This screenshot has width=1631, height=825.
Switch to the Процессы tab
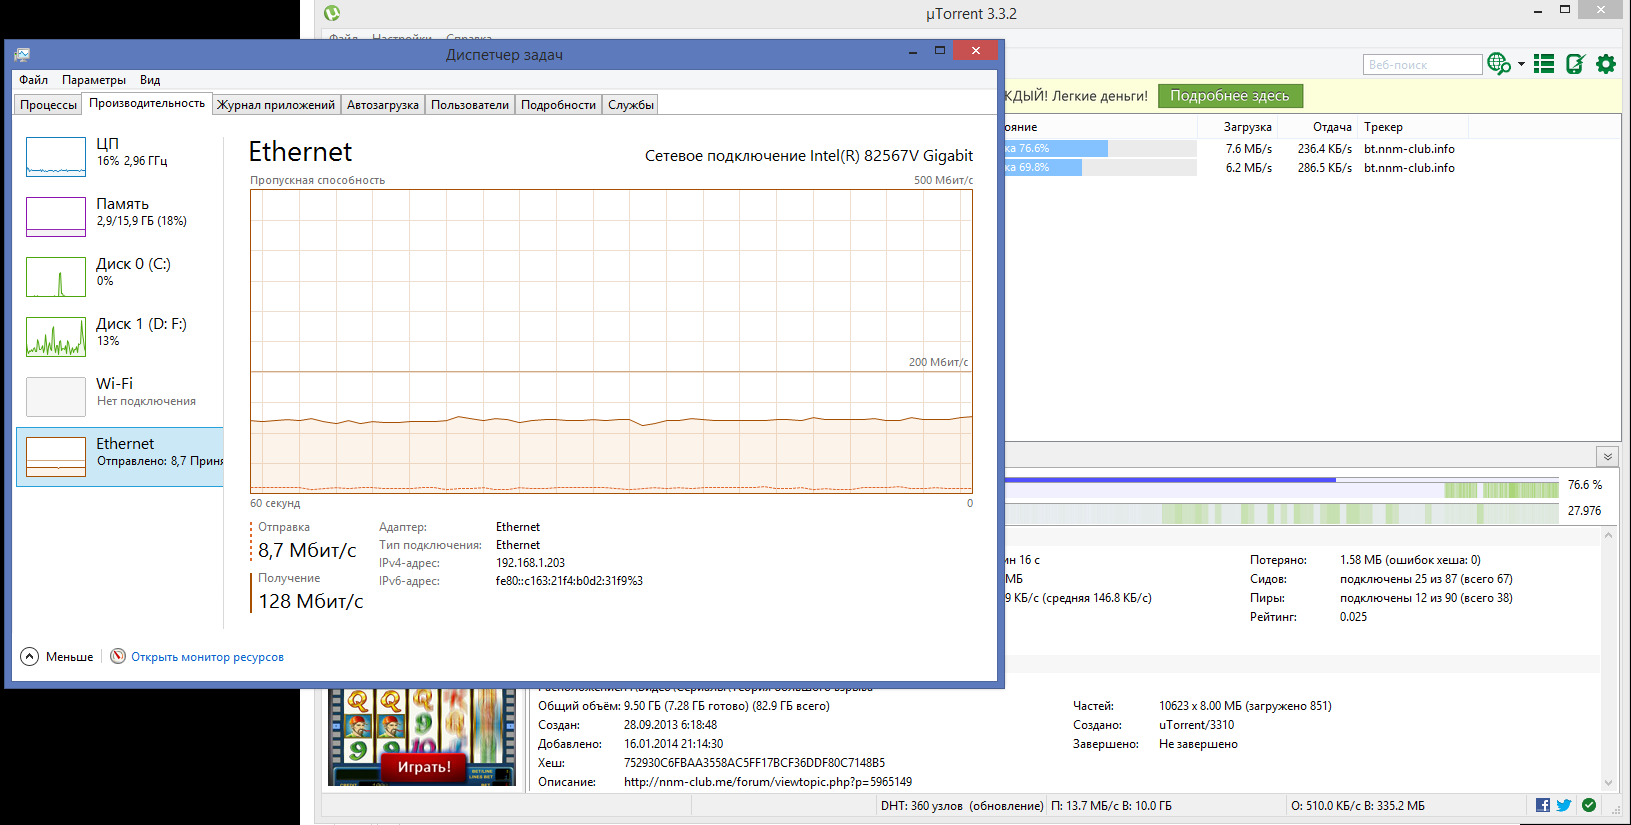(x=48, y=105)
